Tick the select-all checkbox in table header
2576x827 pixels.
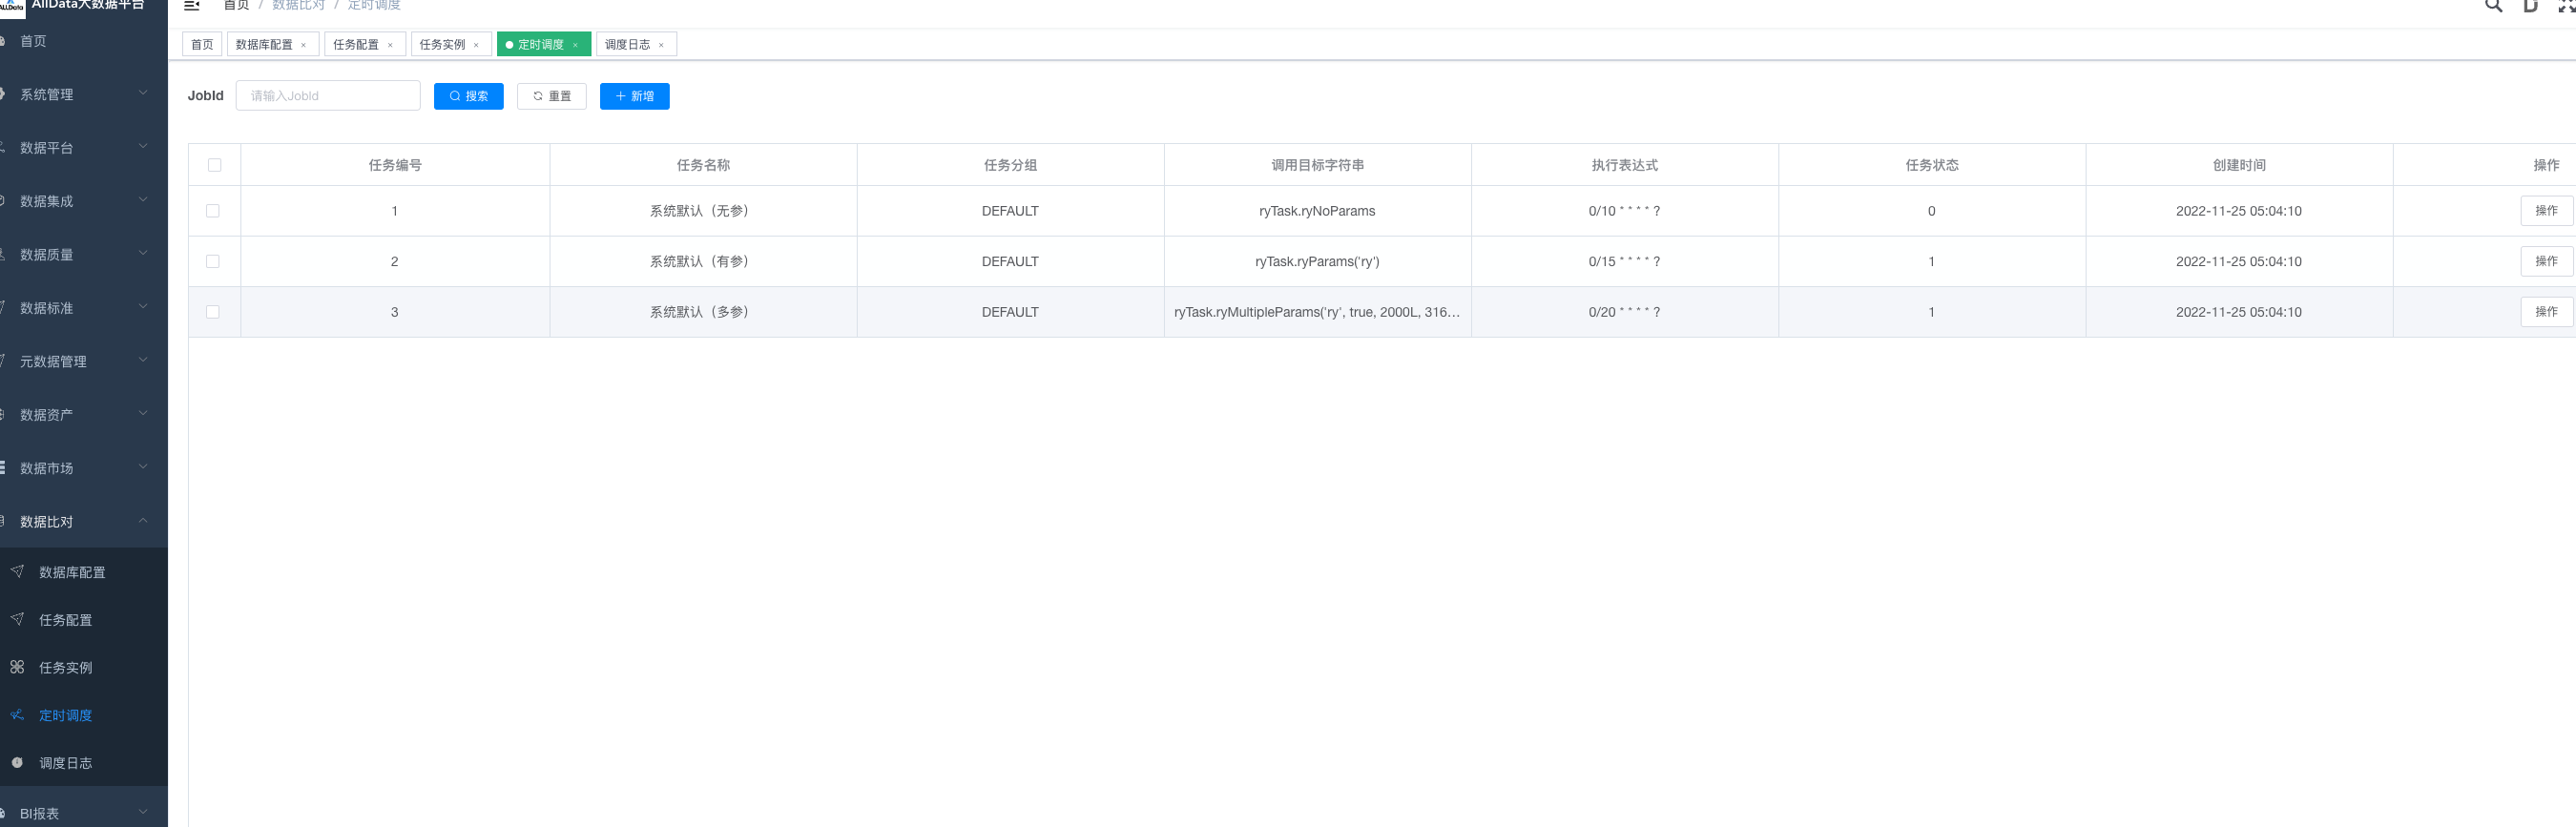[x=214, y=165]
